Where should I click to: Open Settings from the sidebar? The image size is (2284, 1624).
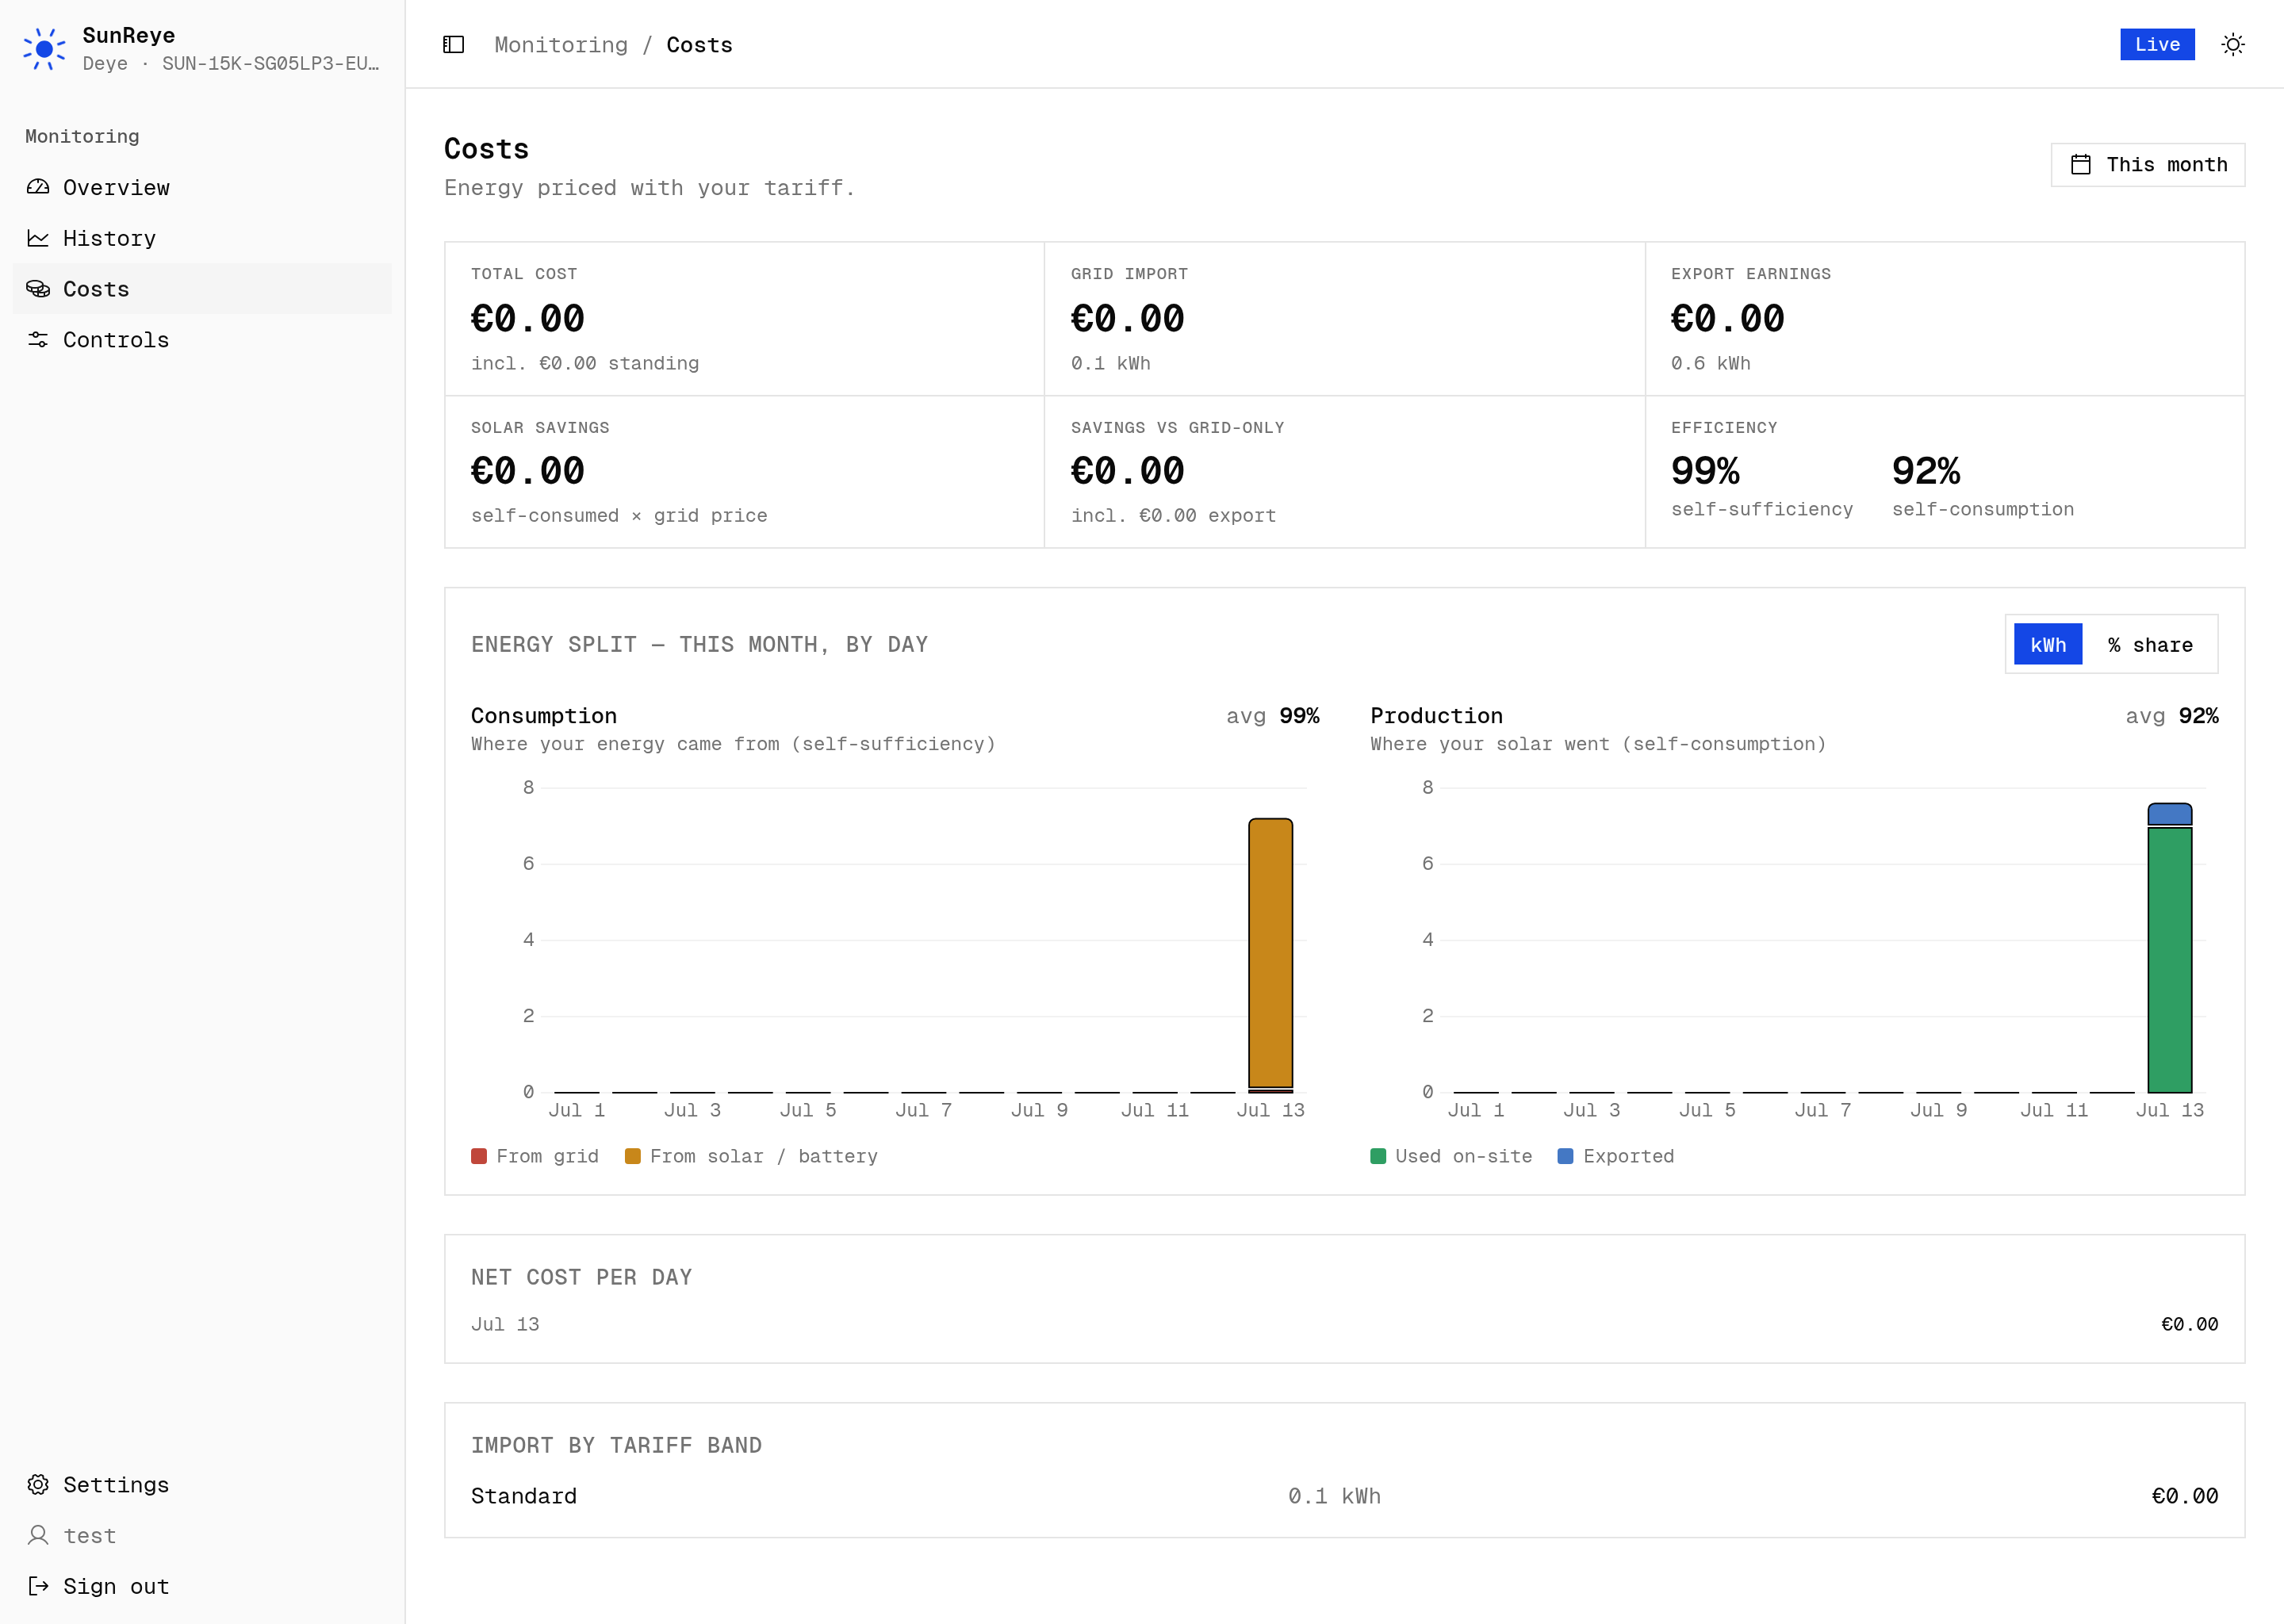coord(202,1484)
